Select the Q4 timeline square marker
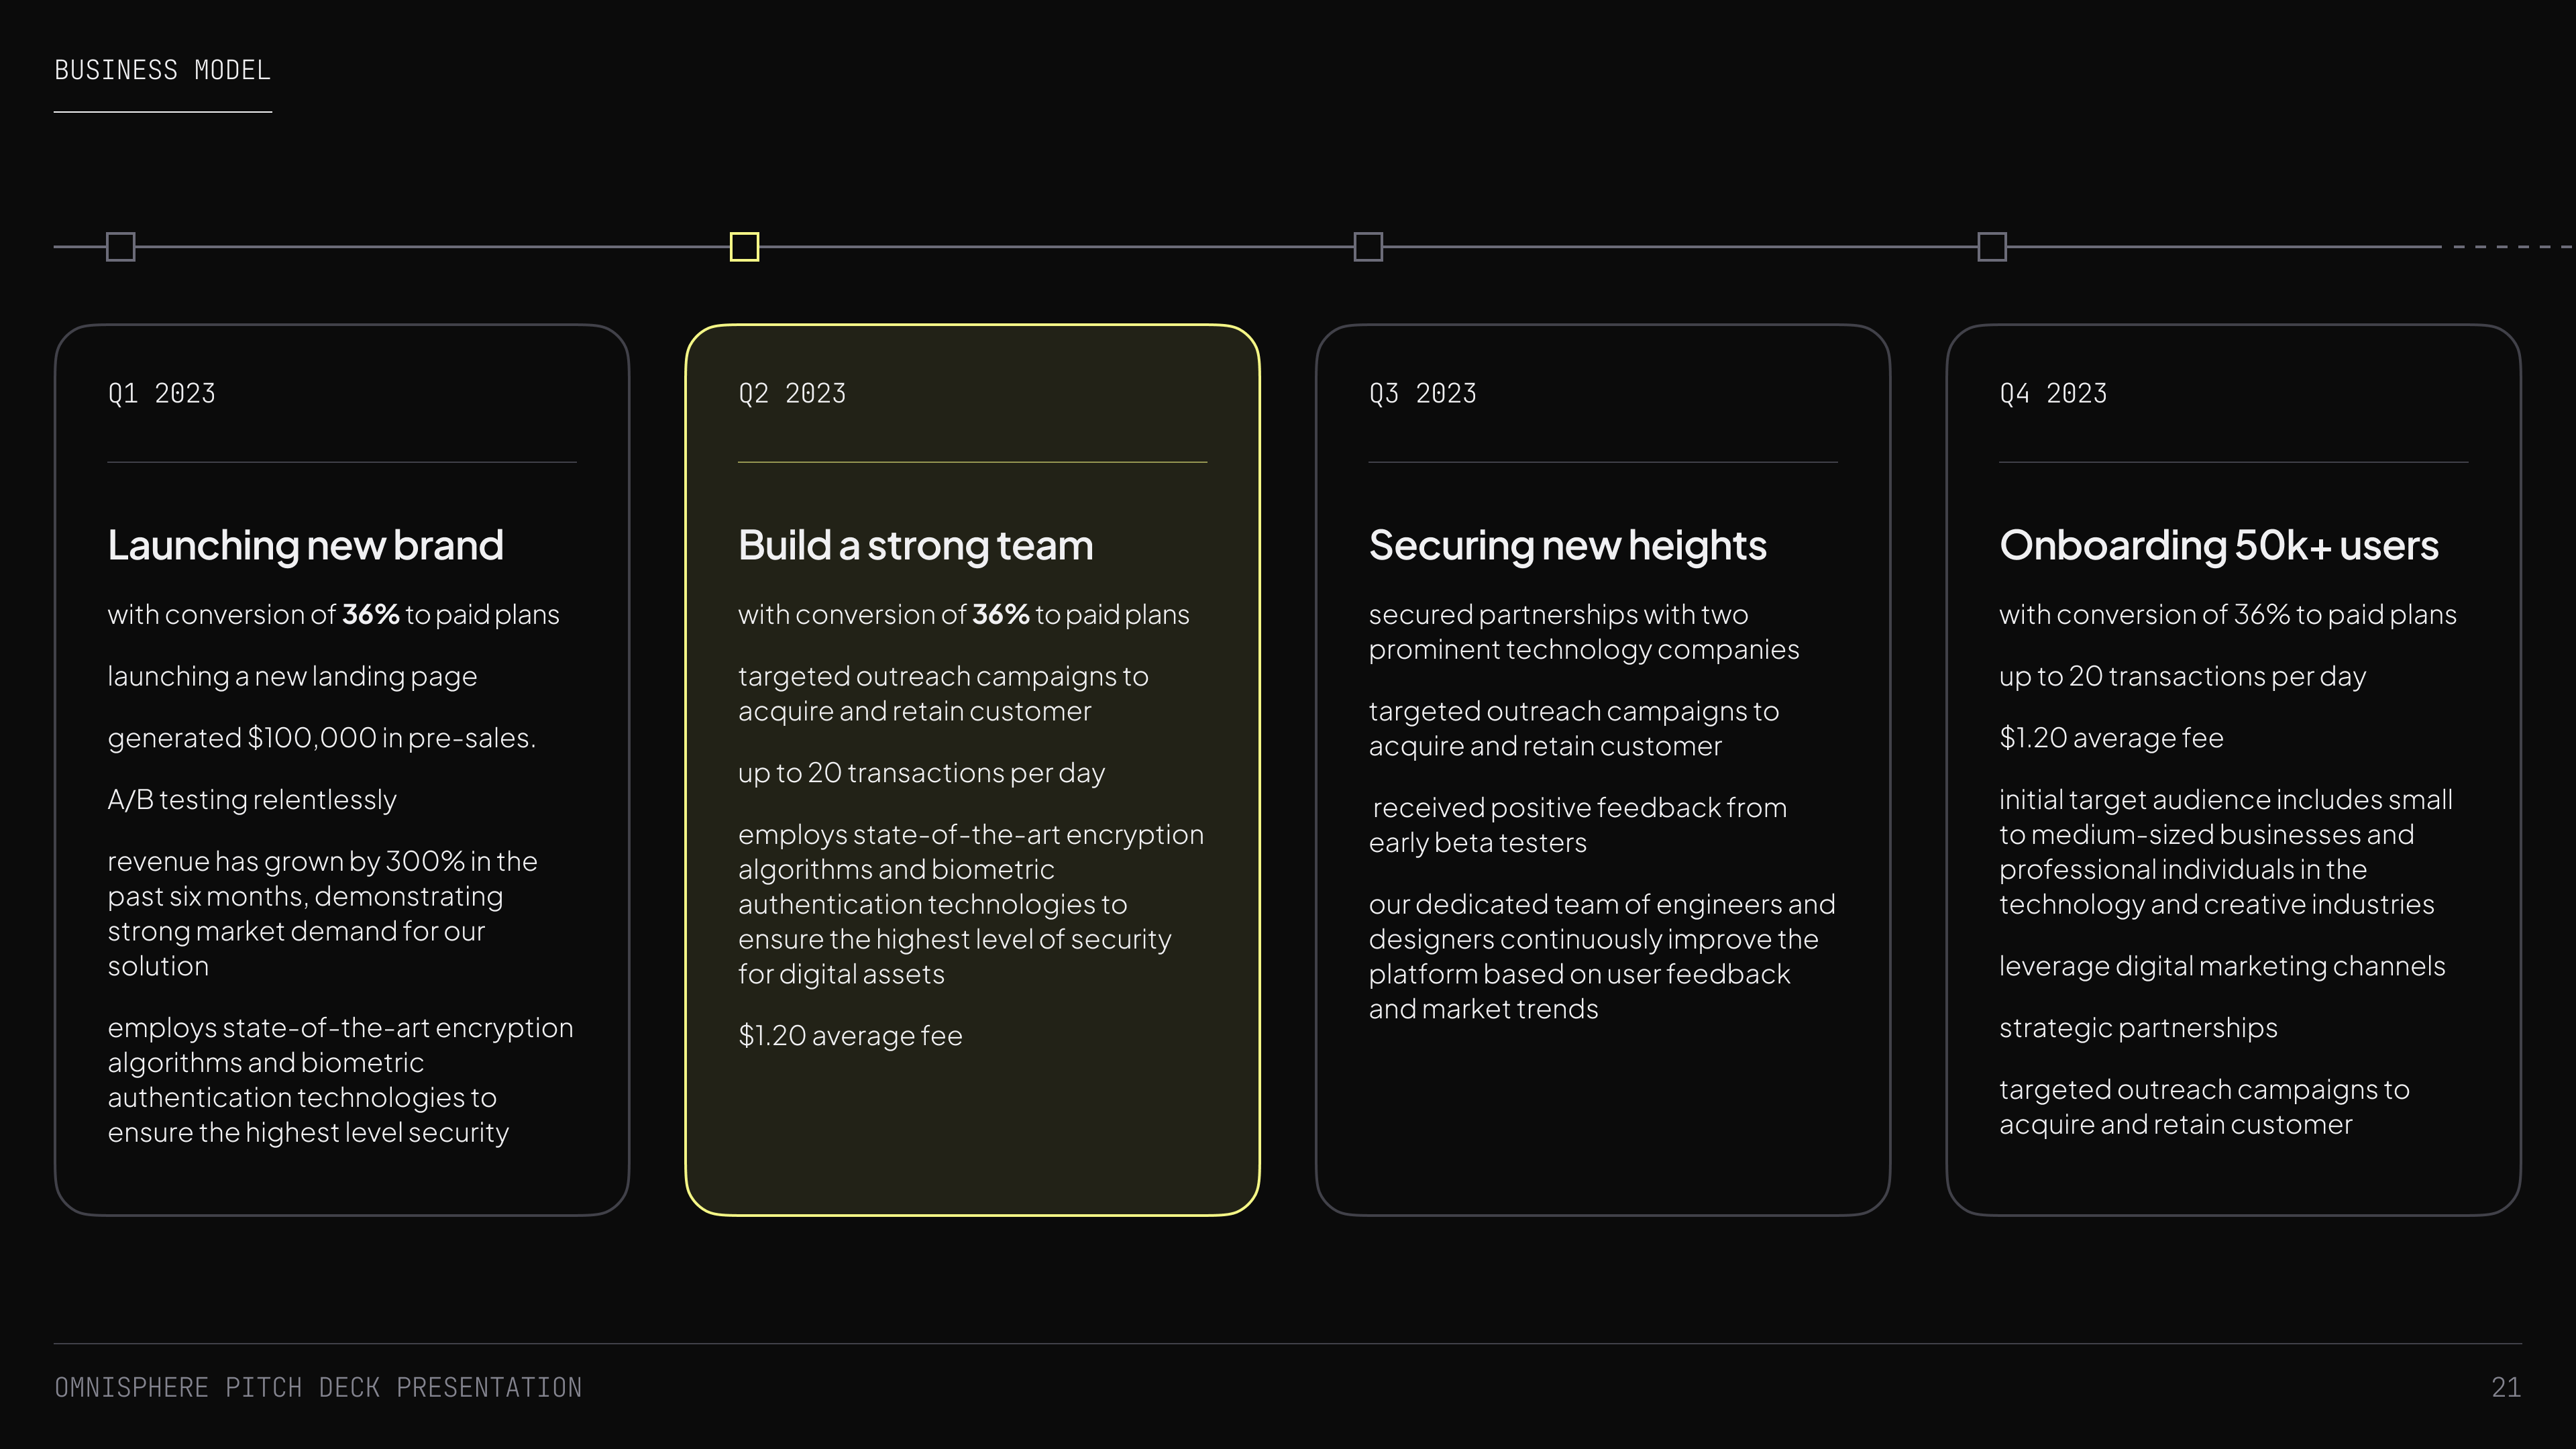This screenshot has width=2576, height=1449. 1992,246
